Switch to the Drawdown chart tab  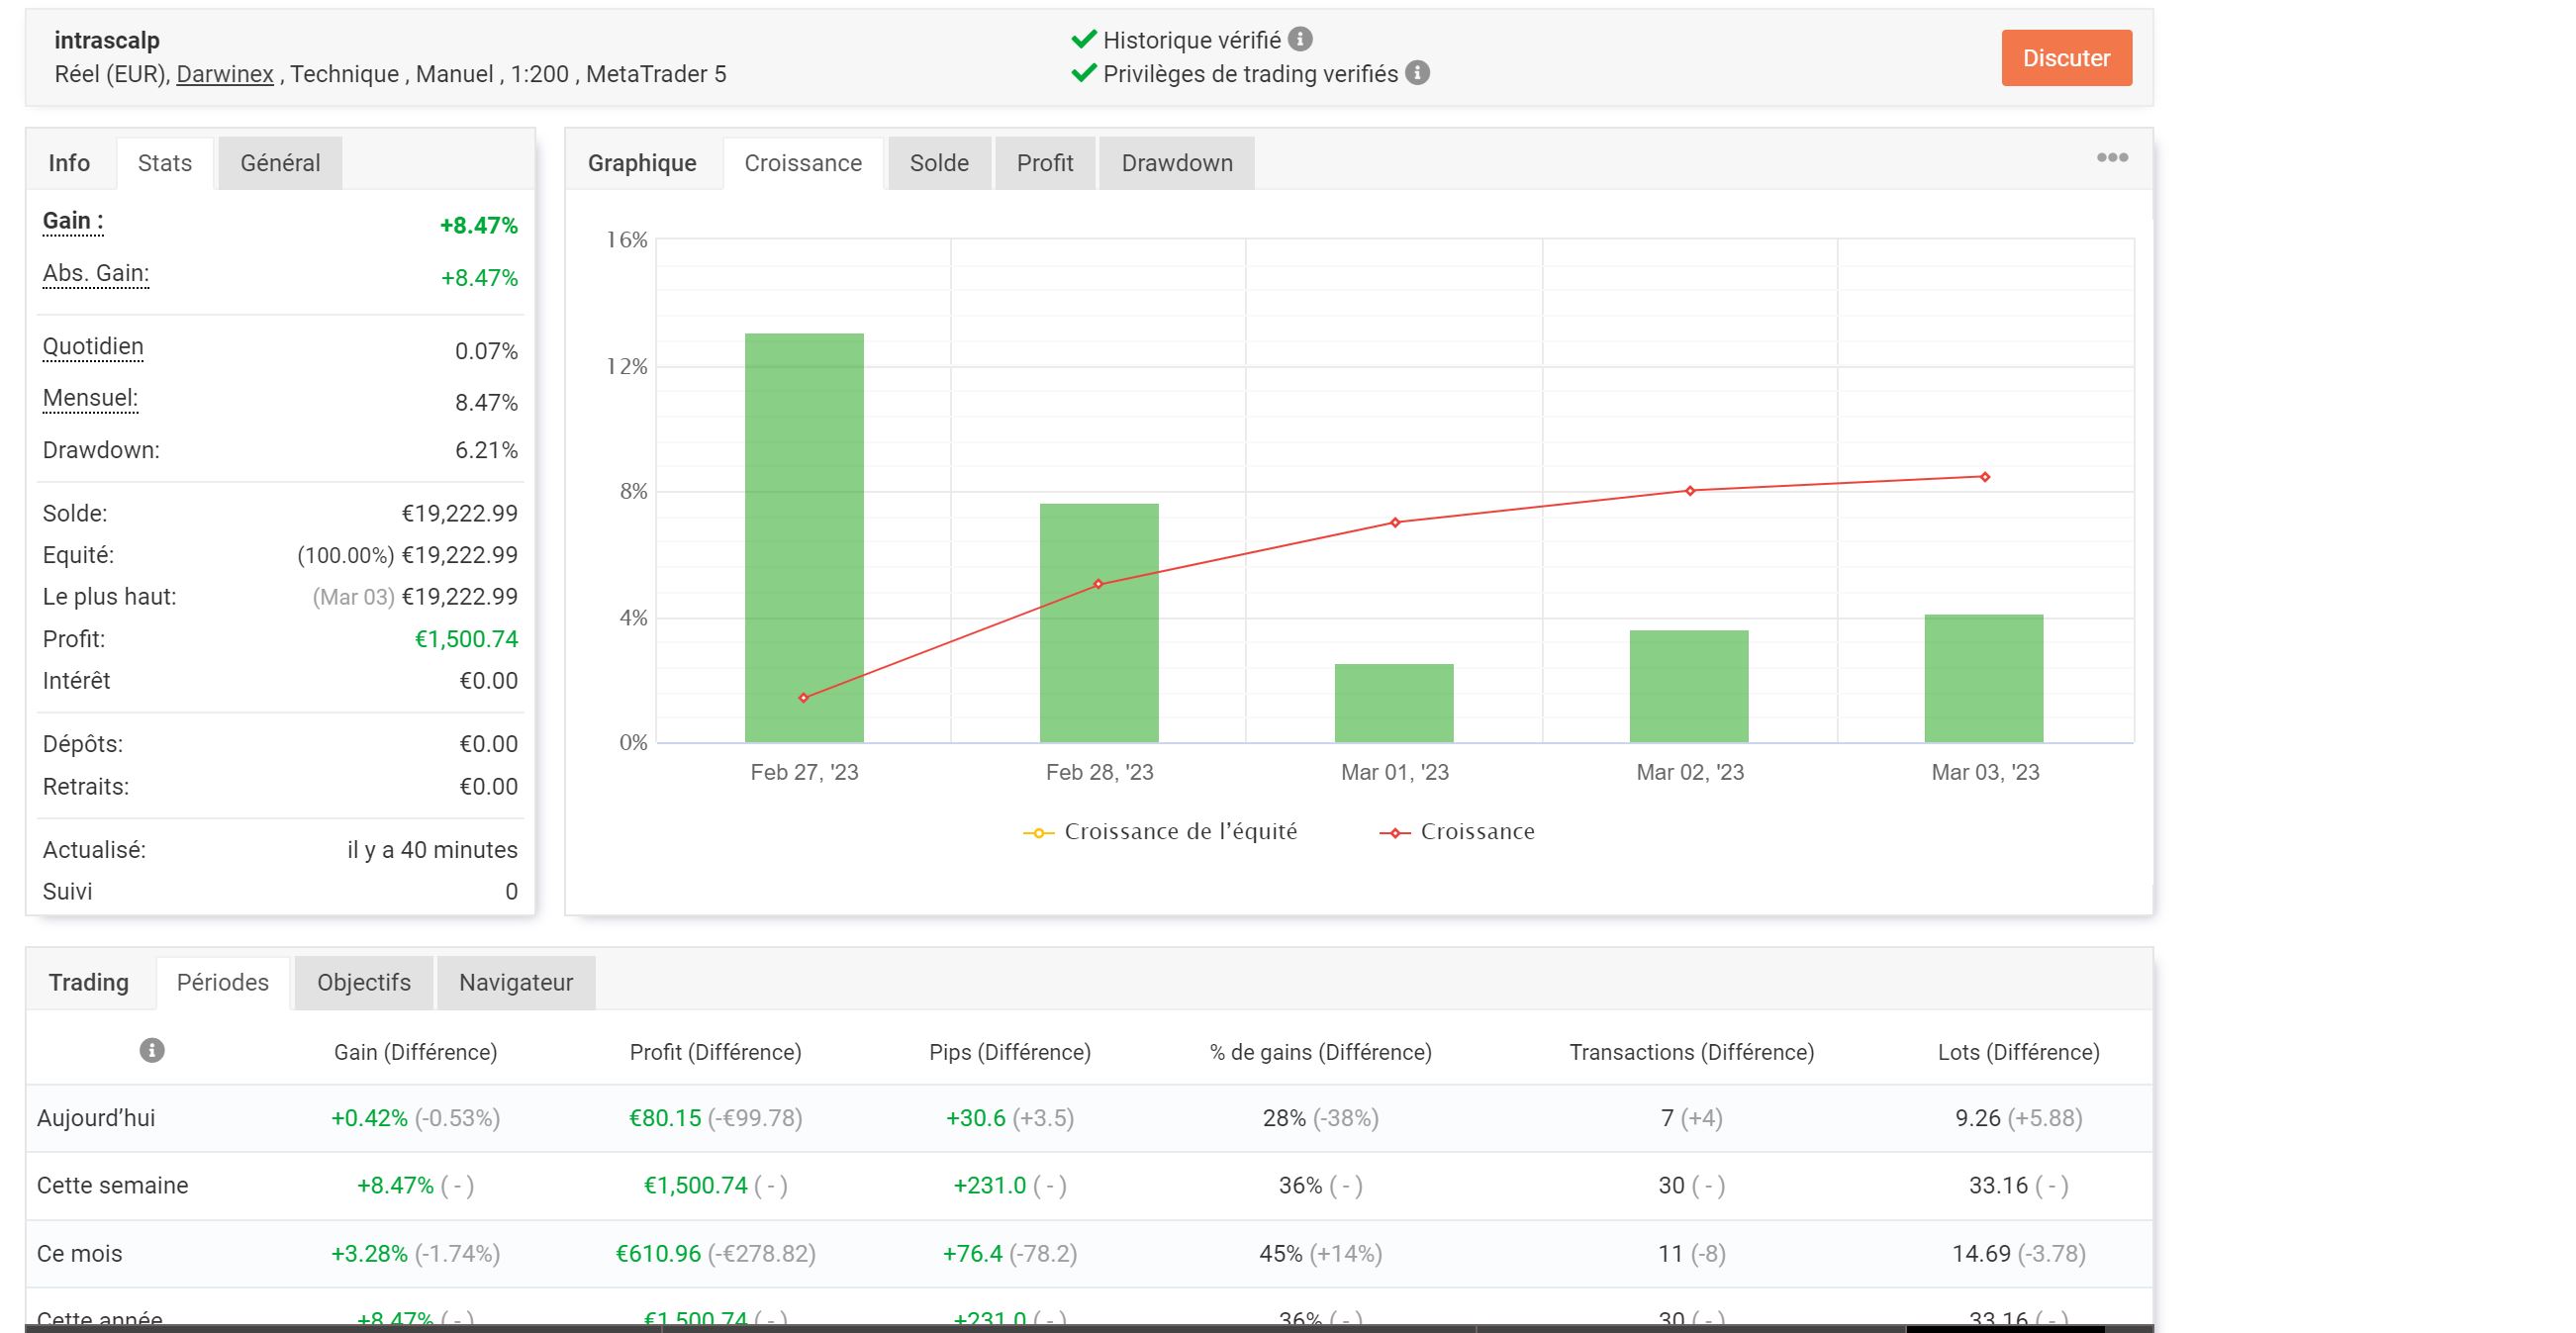1176,163
